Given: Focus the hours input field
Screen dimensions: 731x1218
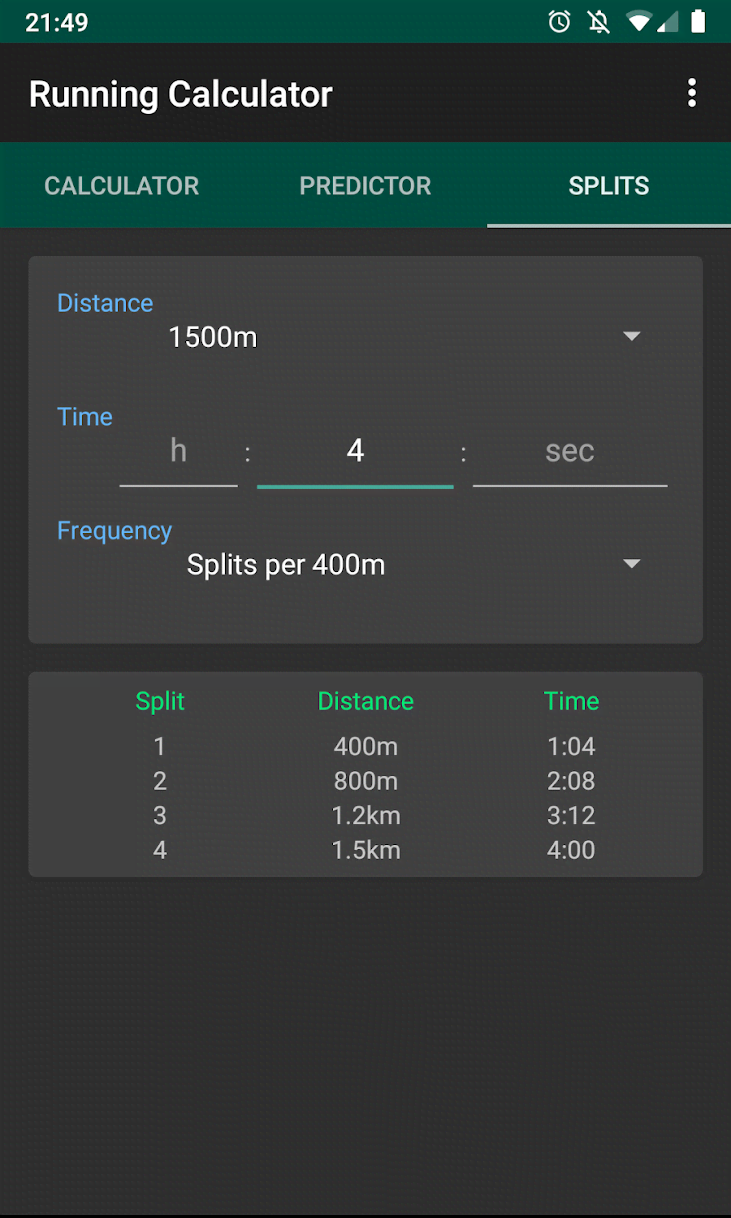Looking at the screenshot, I should 178,452.
